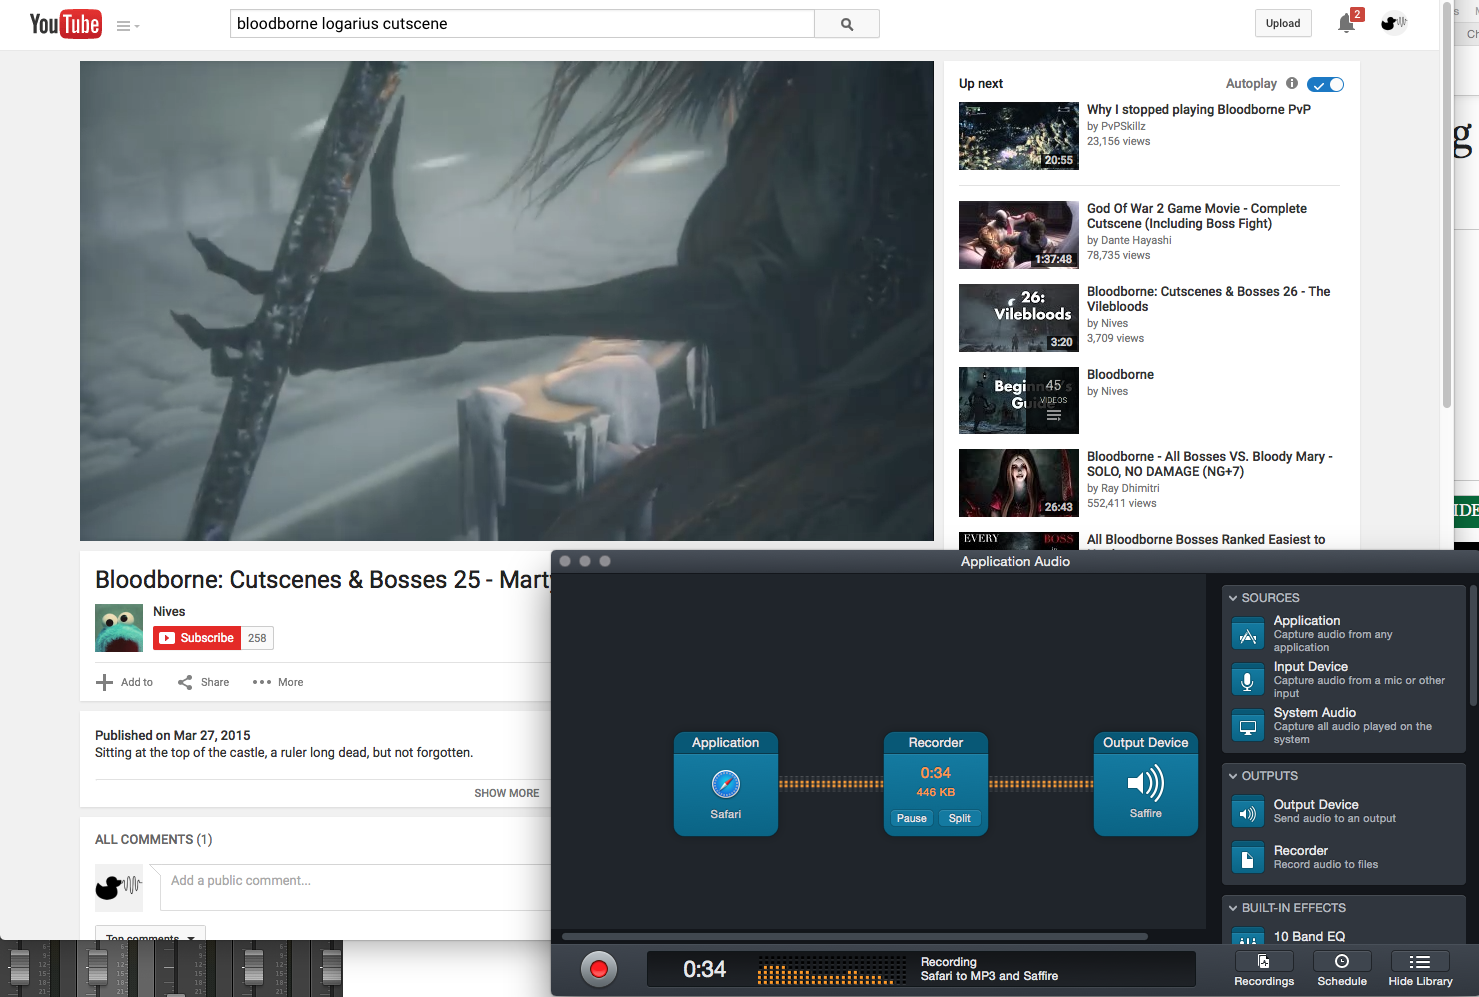Click the Saffire Output Device speaker icon

tap(1146, 783)
